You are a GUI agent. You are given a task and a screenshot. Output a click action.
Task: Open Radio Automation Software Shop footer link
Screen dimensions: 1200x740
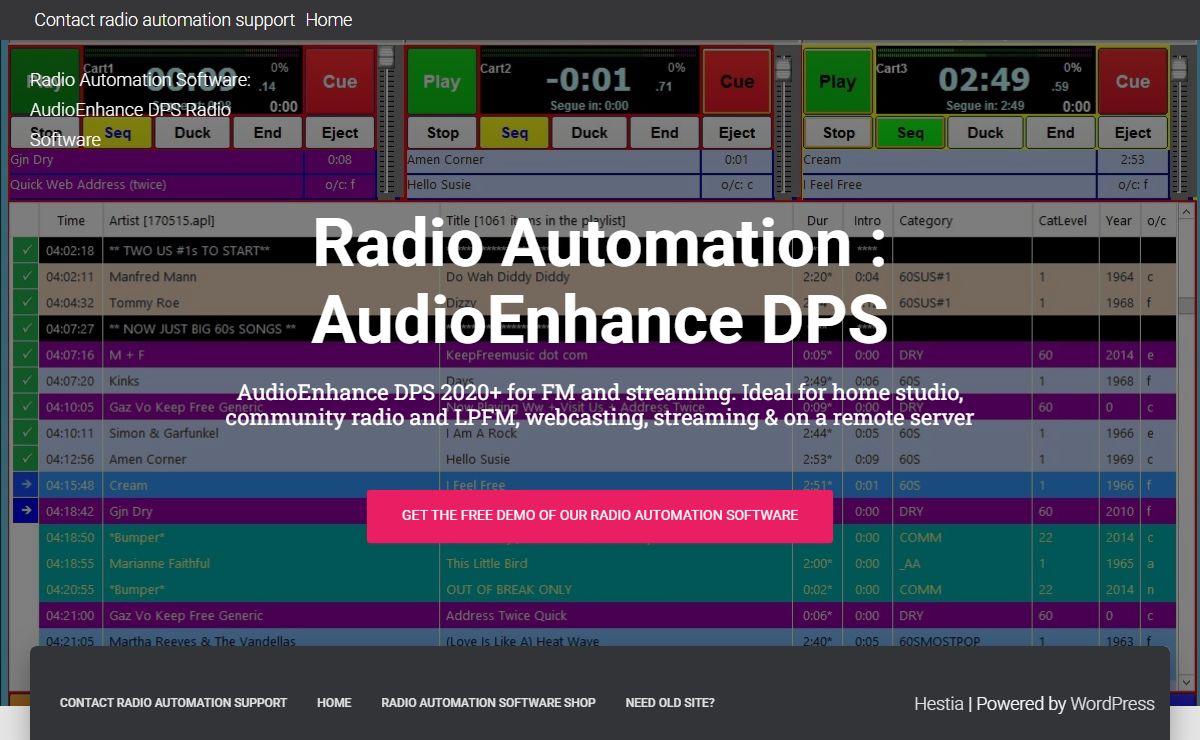(x=488, y=703)
